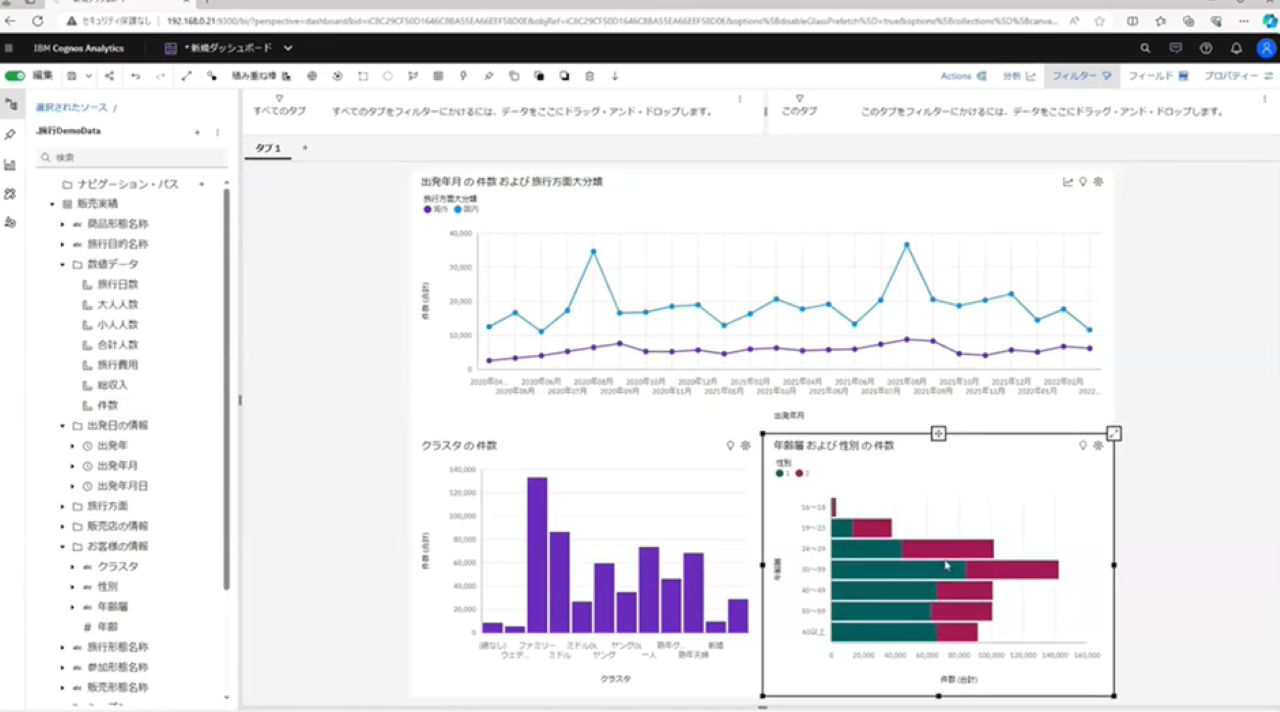Click the trash delete icon in toolbar
The image size is (1280, 712).
(589, 76)
